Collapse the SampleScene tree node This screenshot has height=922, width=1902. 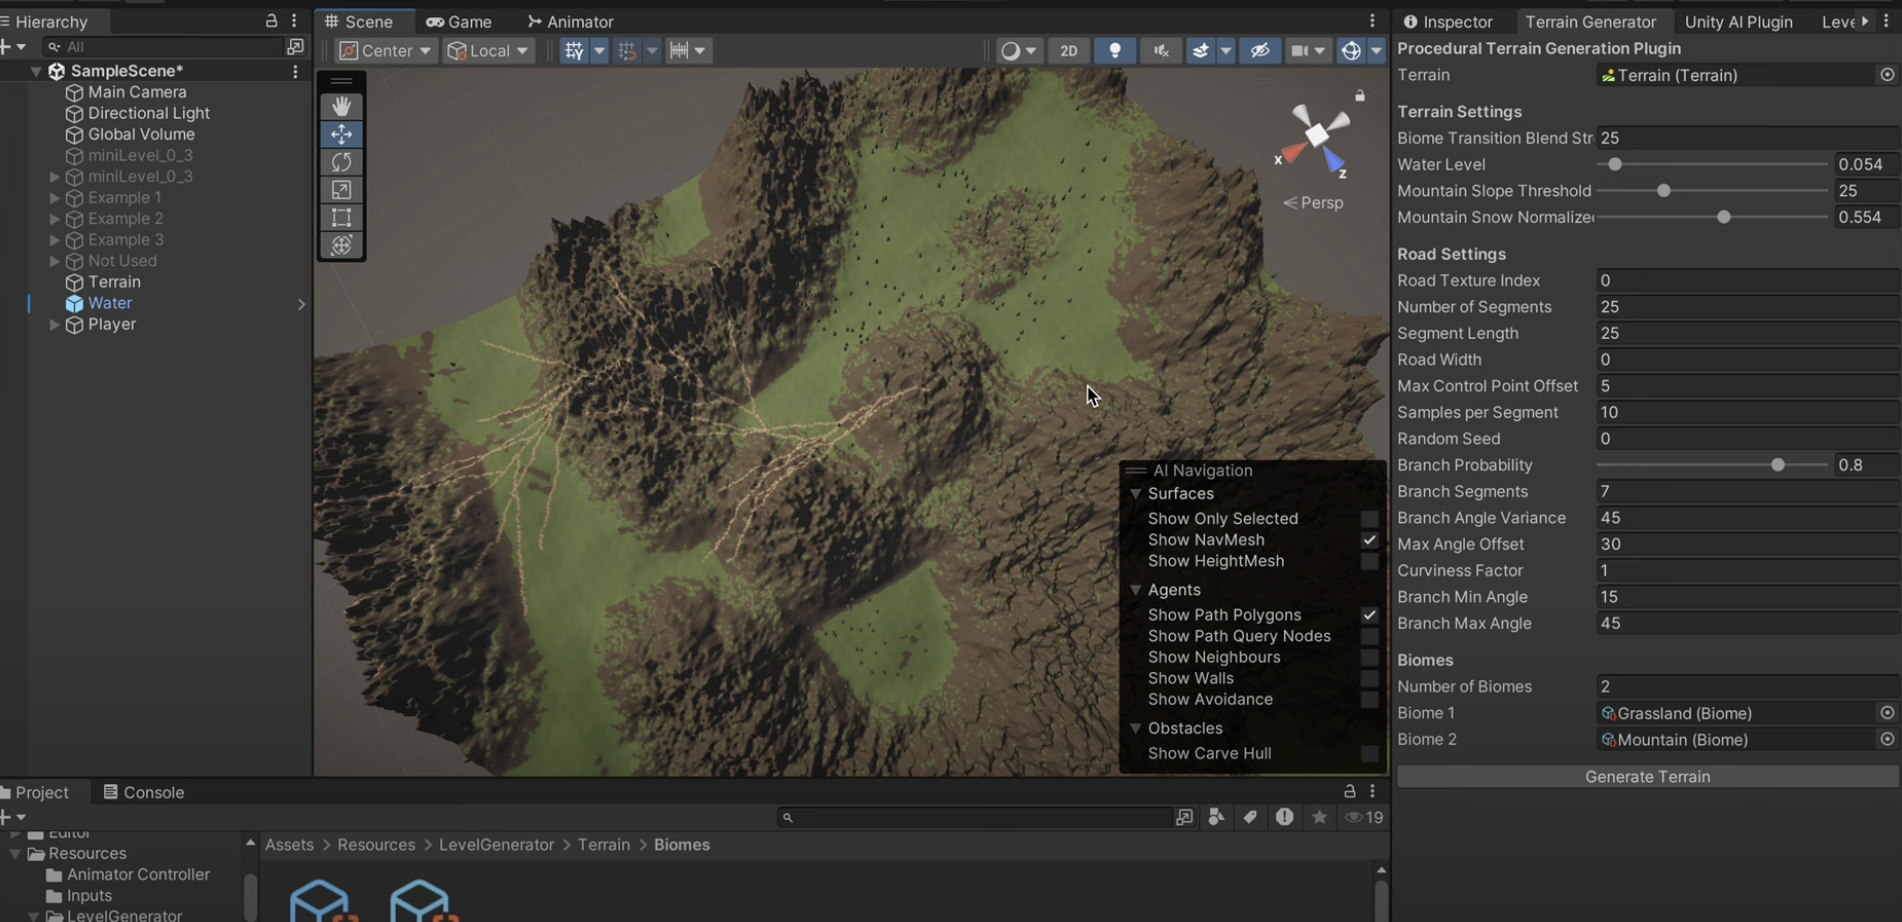coord(36,71)
